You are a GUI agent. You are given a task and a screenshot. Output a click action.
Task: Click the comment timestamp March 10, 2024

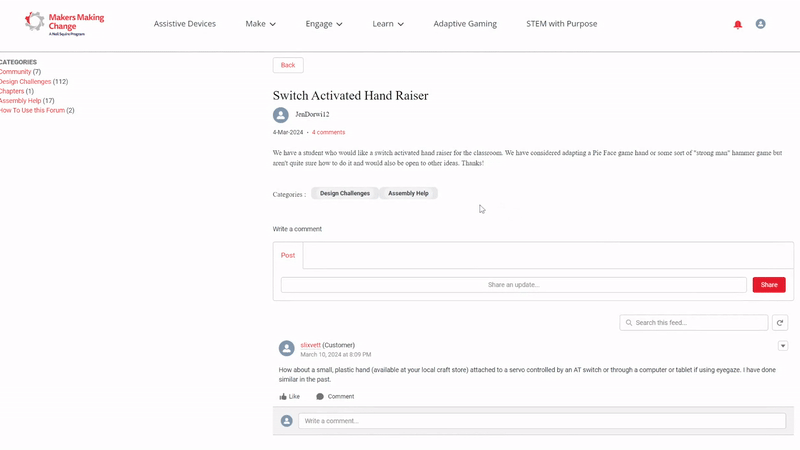click(336, 355)
